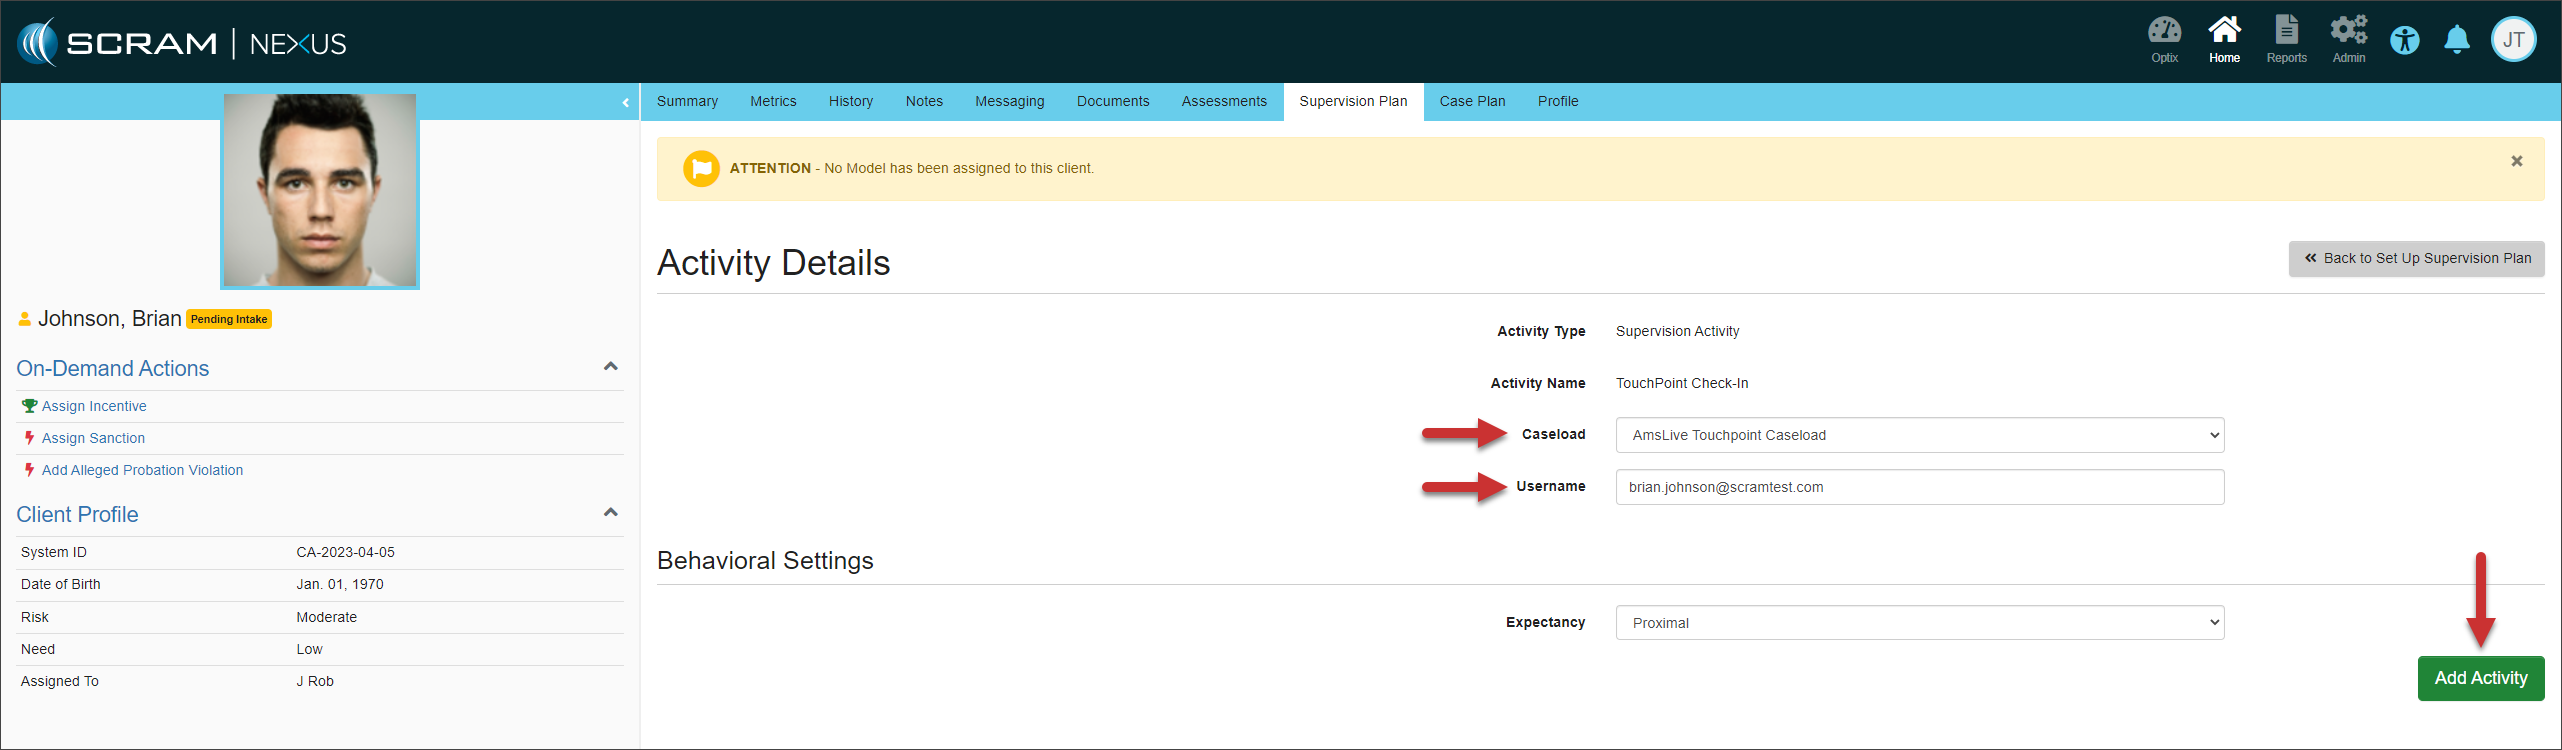Image resolution: width=2562 pixels, height=750 pixels.
Task: Click the Username input field
Action: [x=1919, y=487]
